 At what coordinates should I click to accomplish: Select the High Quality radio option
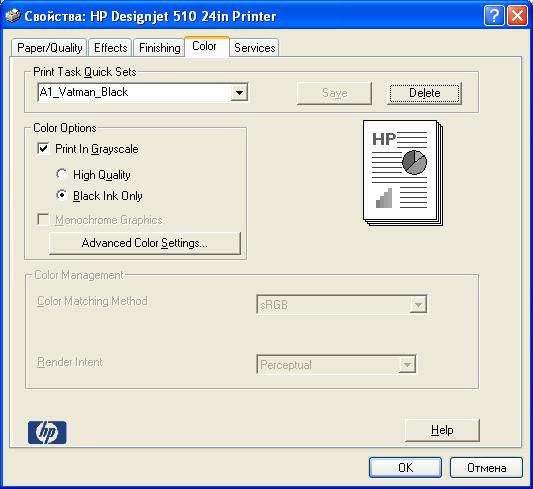click(62, 174)
